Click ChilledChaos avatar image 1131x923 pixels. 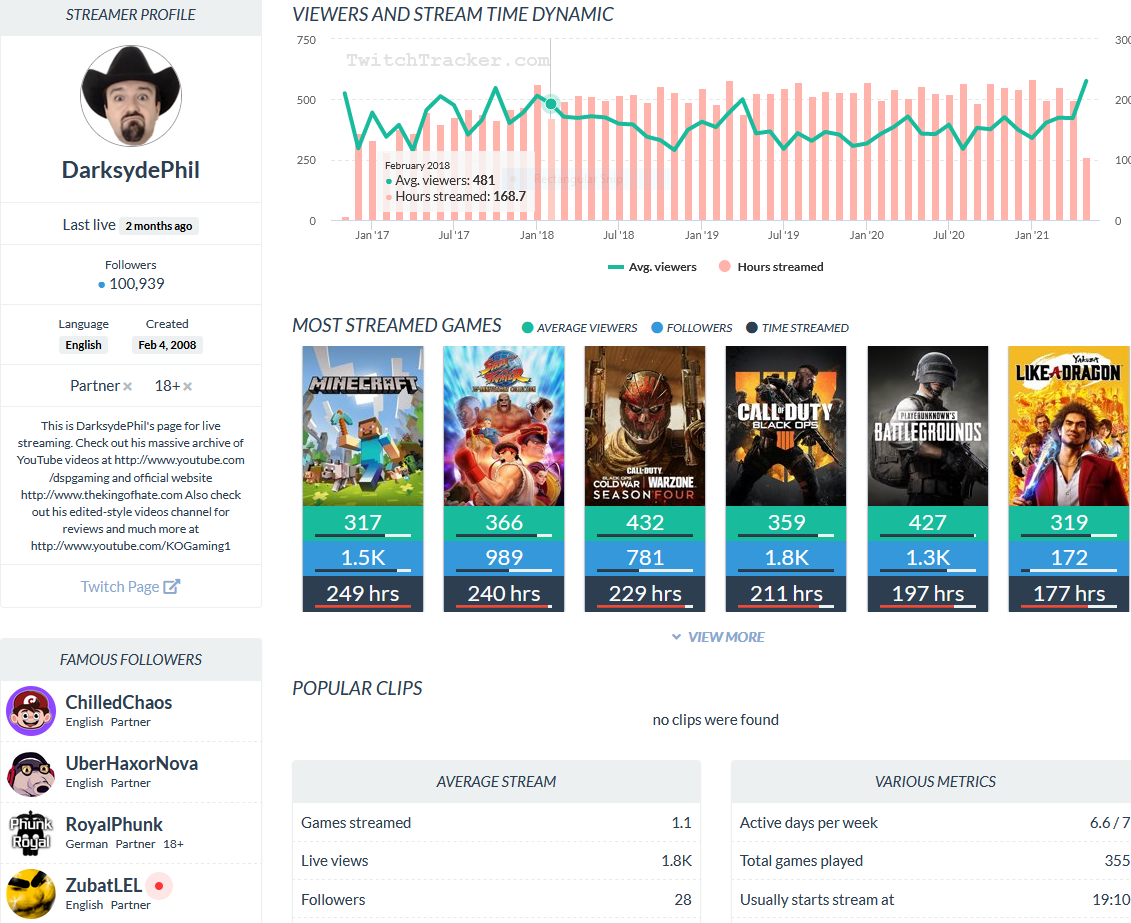coord(31,711)
